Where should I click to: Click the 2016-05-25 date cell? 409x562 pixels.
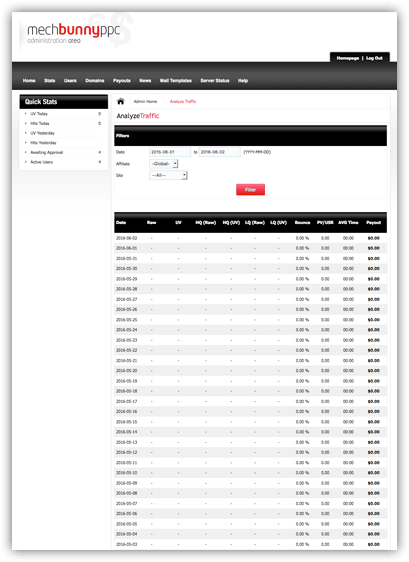127,320
